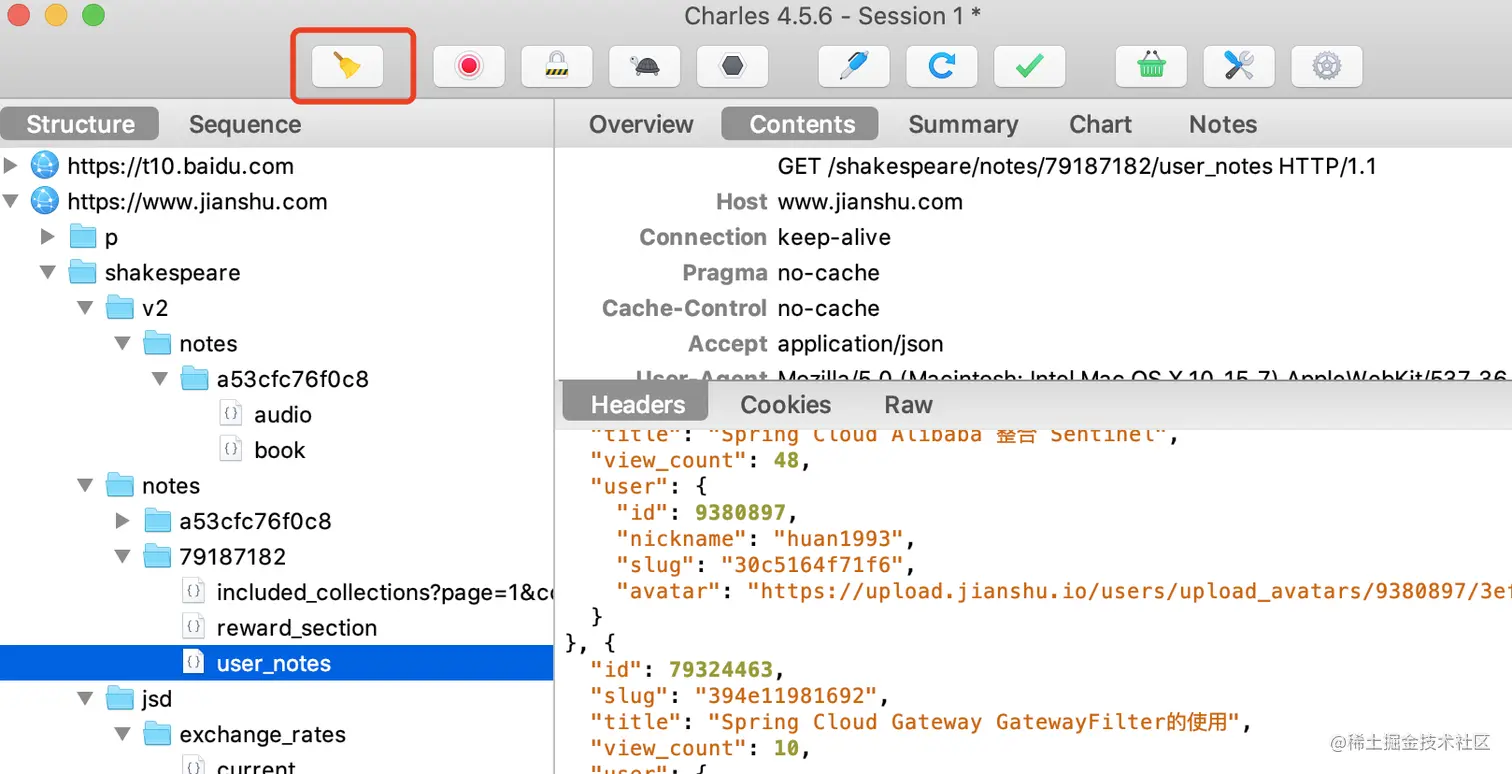Select the shakespeare folder icon
The width and height of the screenshot is (1512, 774).
[x=83, y=272]
